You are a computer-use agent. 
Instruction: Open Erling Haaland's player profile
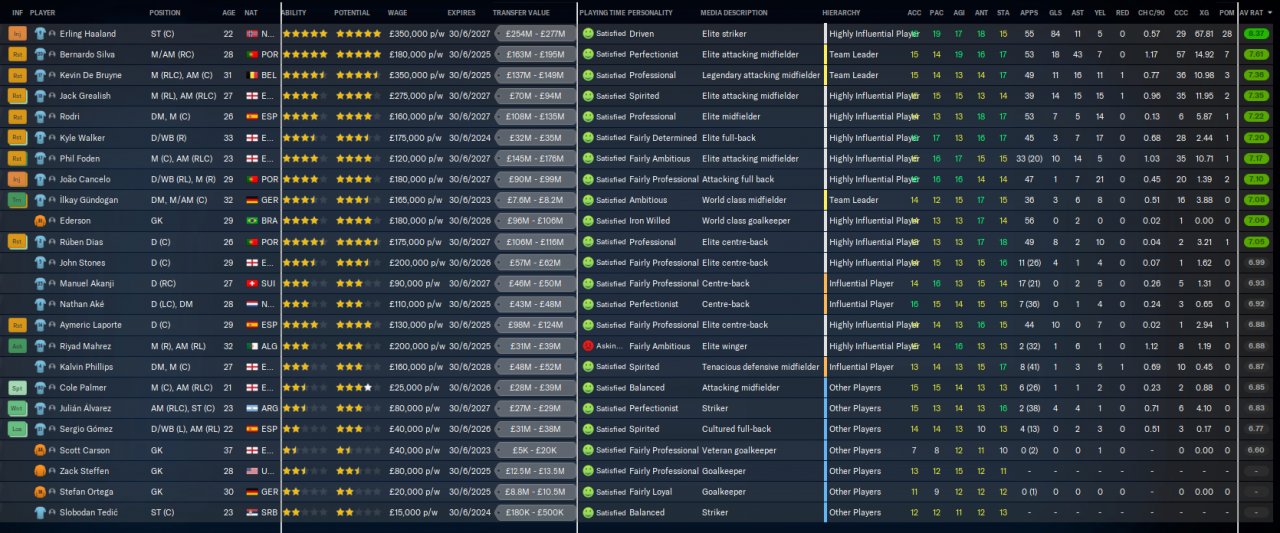click(90, 33)
